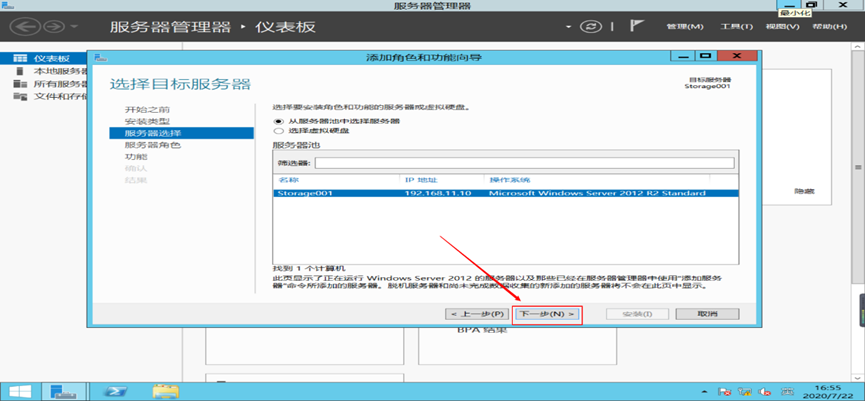Click the 上一步(P) button

[476, 314]
